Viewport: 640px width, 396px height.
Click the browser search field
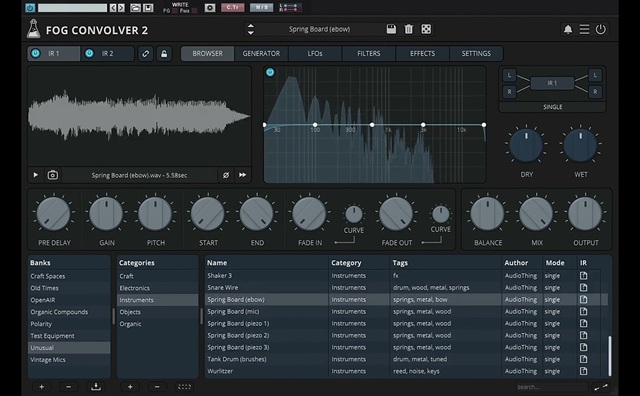pyautogui.click(x=551, y=387)
